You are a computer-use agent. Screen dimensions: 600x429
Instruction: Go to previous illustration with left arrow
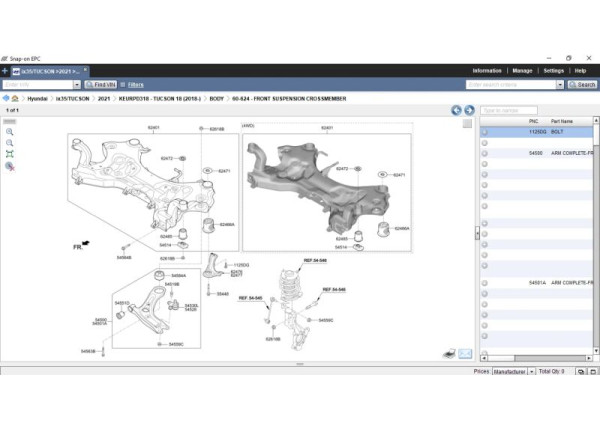(457, 110)
